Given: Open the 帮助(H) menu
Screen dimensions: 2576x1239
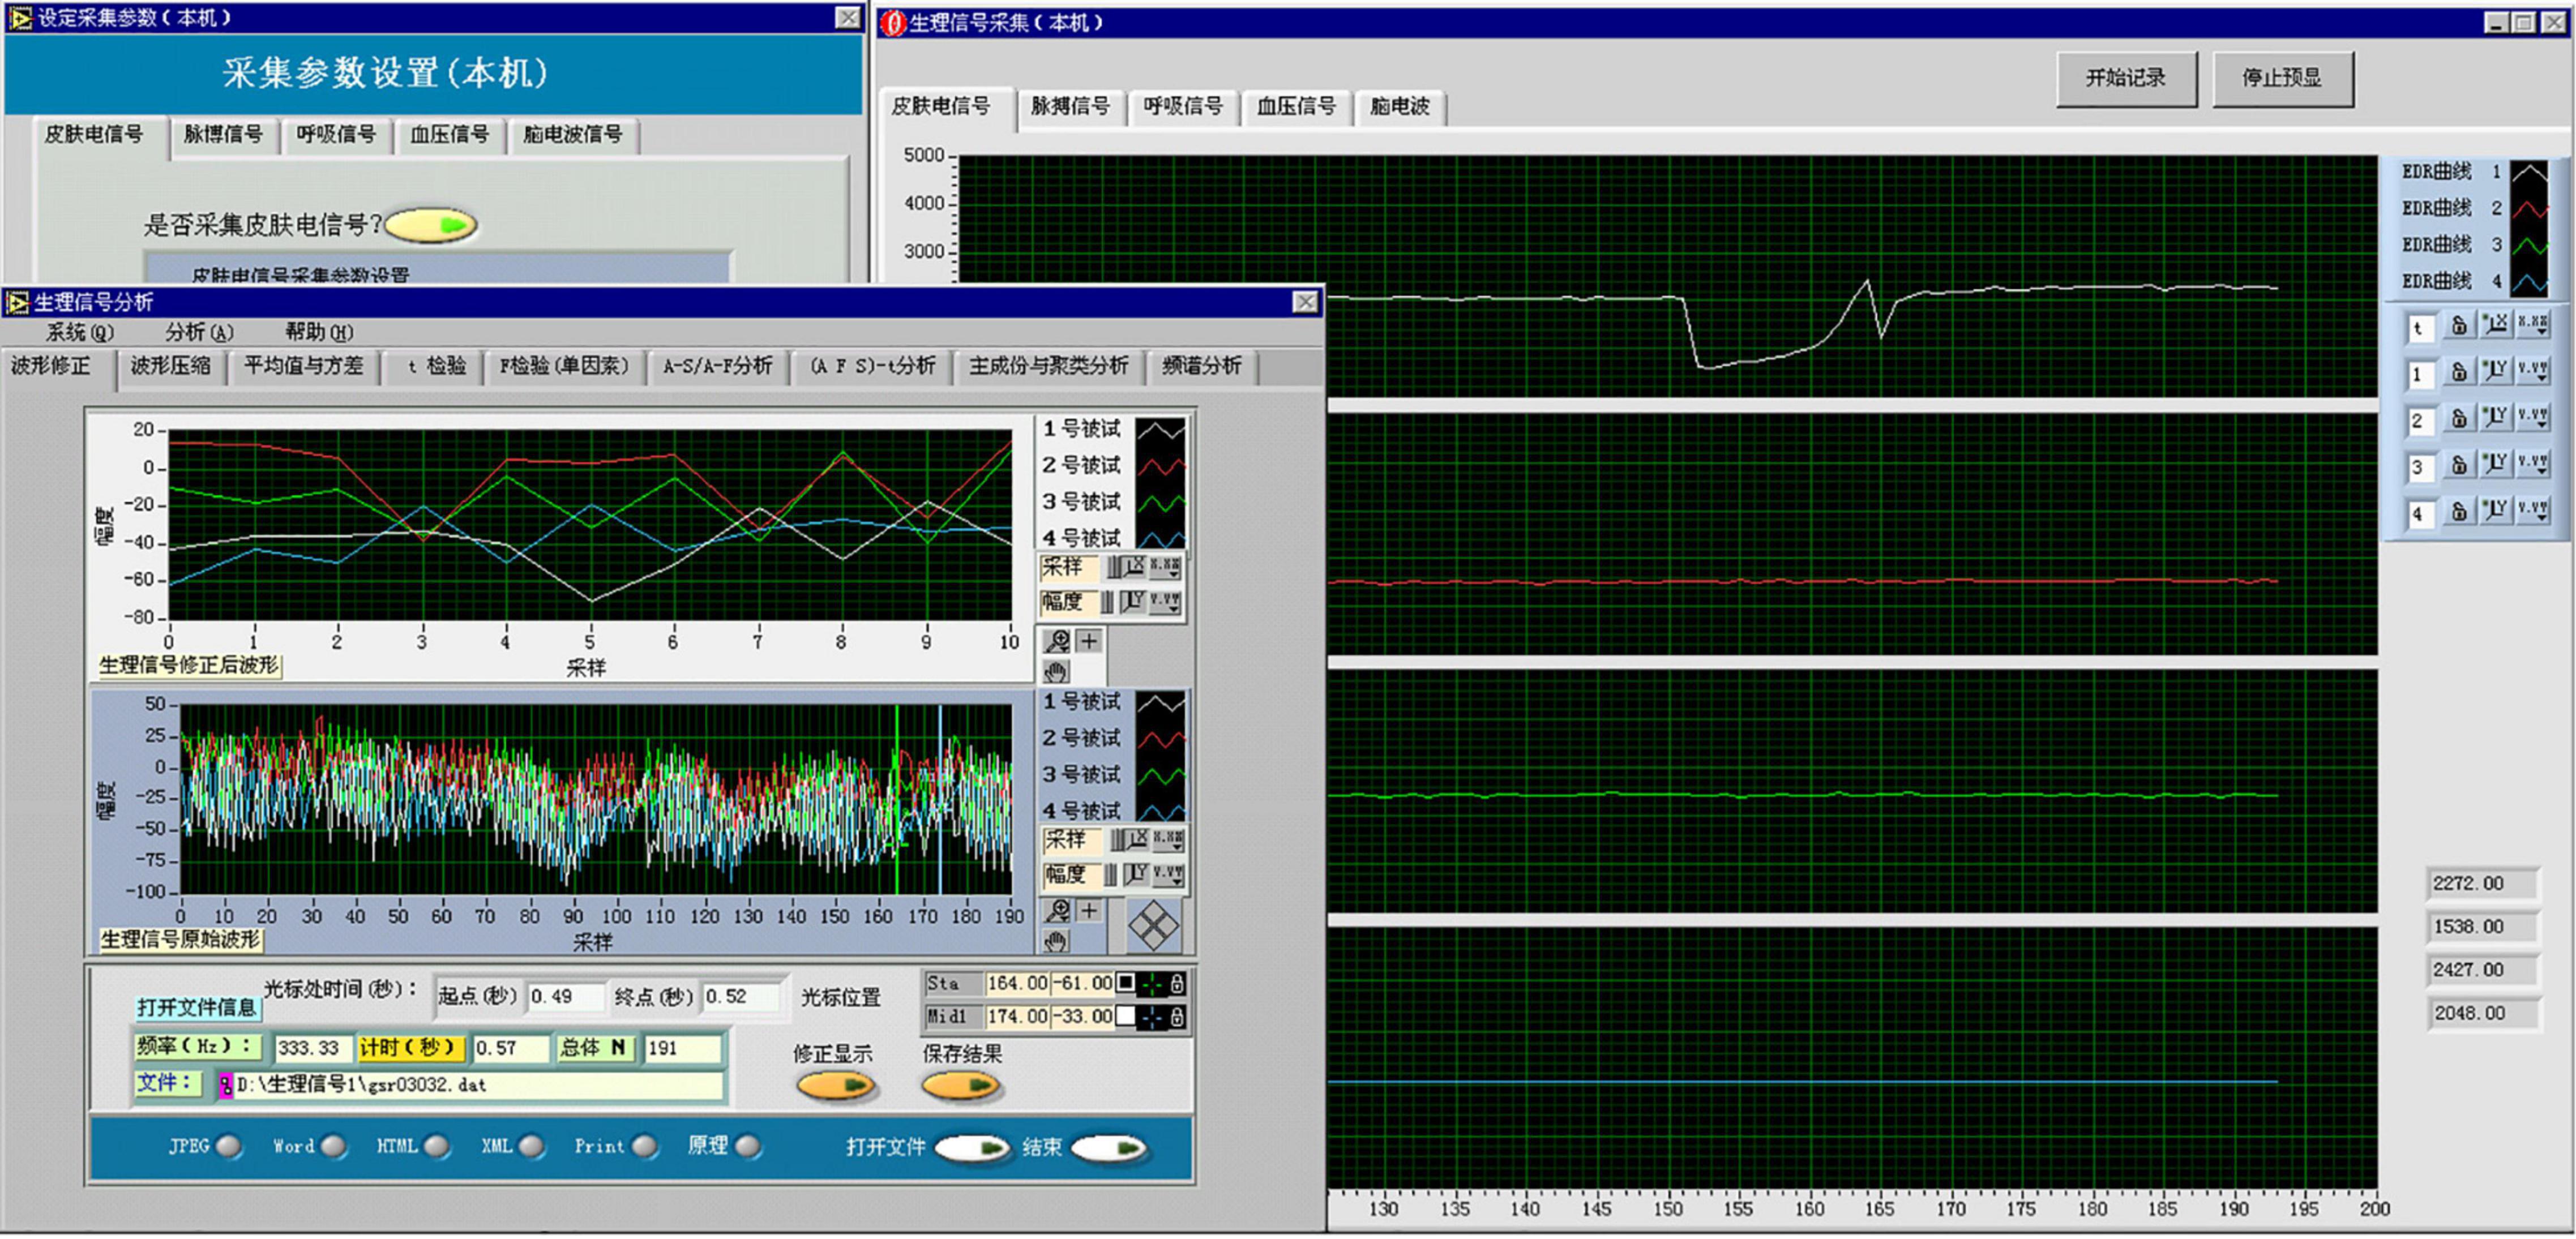Looking at the screenshot, I should [x=319, y=332].
